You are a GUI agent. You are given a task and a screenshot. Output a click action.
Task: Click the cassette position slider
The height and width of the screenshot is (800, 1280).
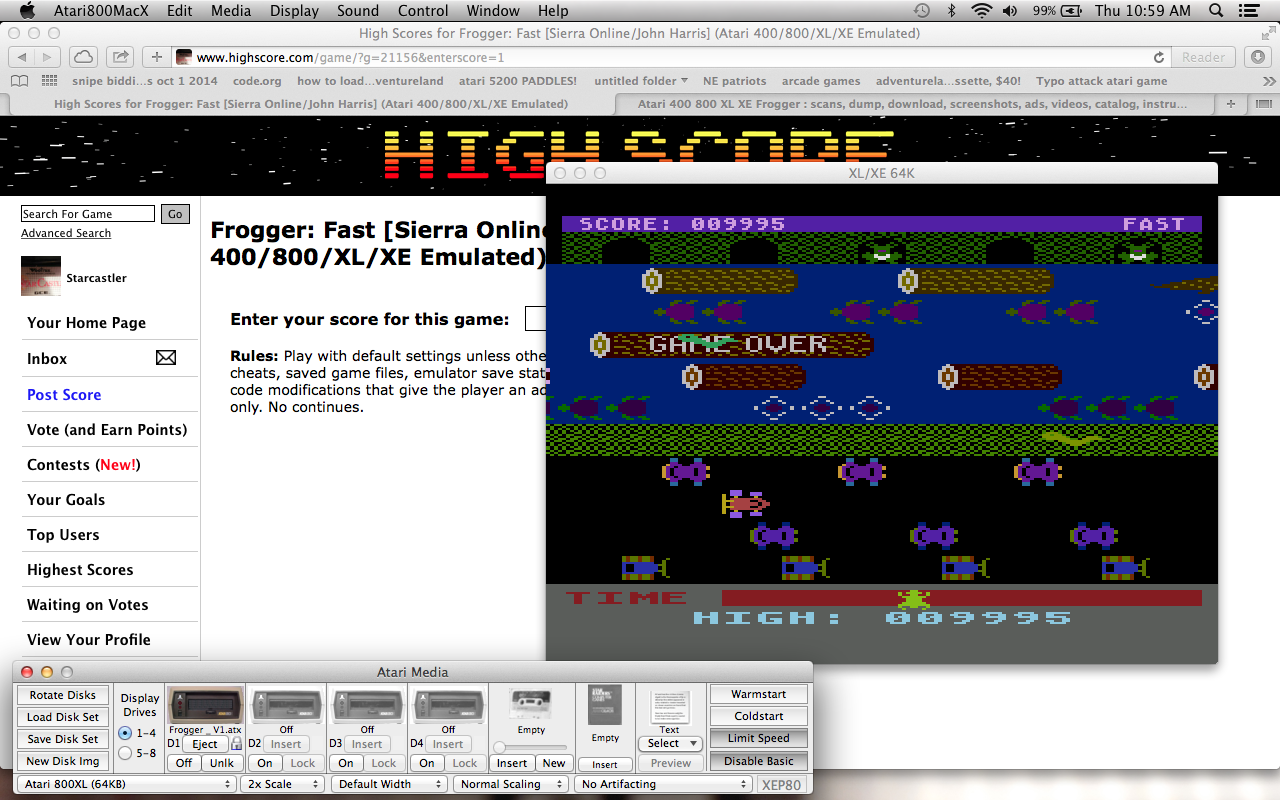tap(531, 747)
